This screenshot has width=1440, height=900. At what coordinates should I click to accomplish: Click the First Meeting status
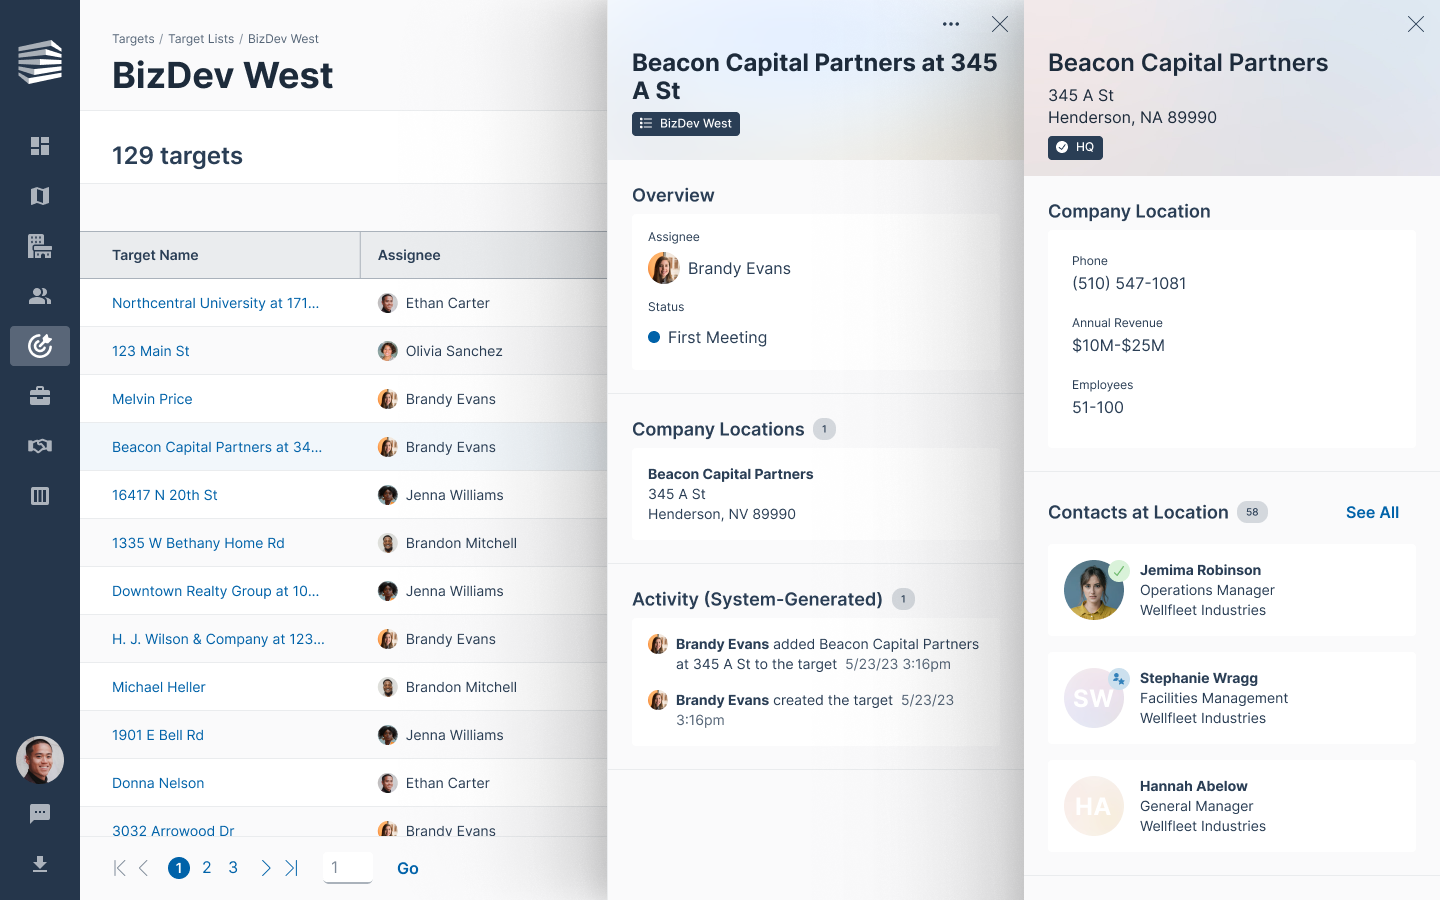click(x=708, y=337)
